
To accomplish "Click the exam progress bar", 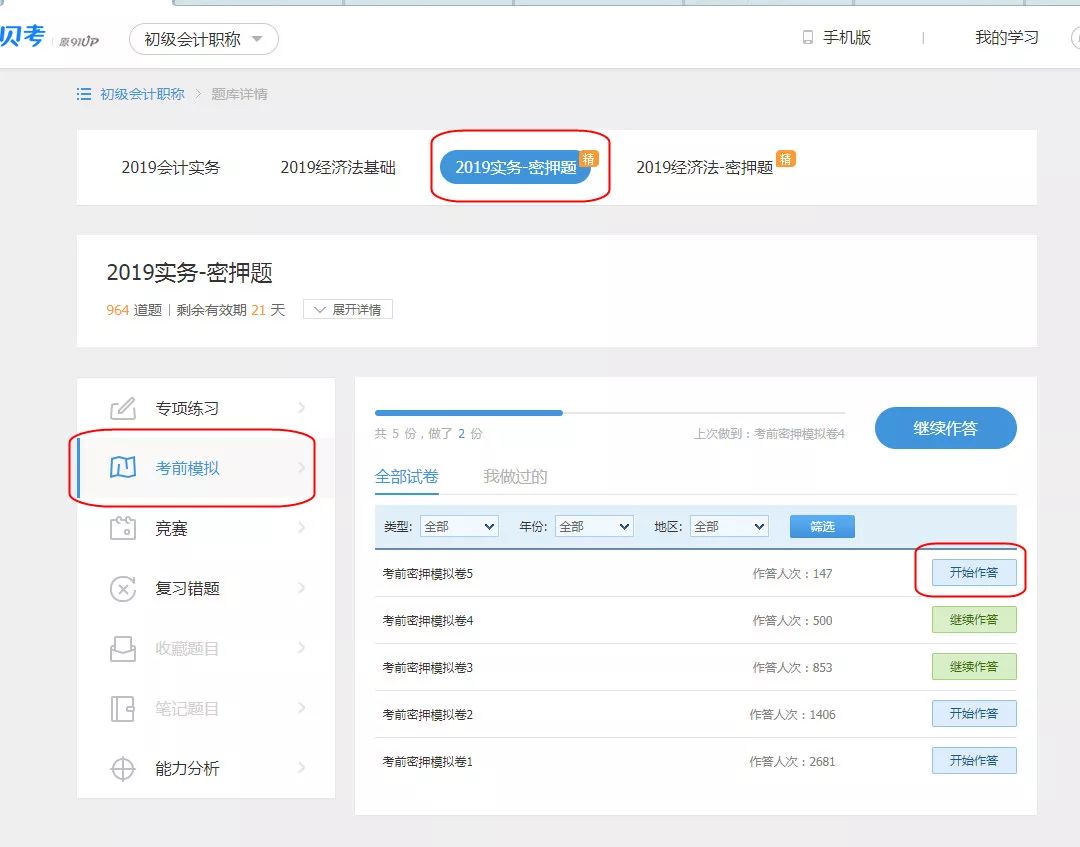I will coord(610,413).
